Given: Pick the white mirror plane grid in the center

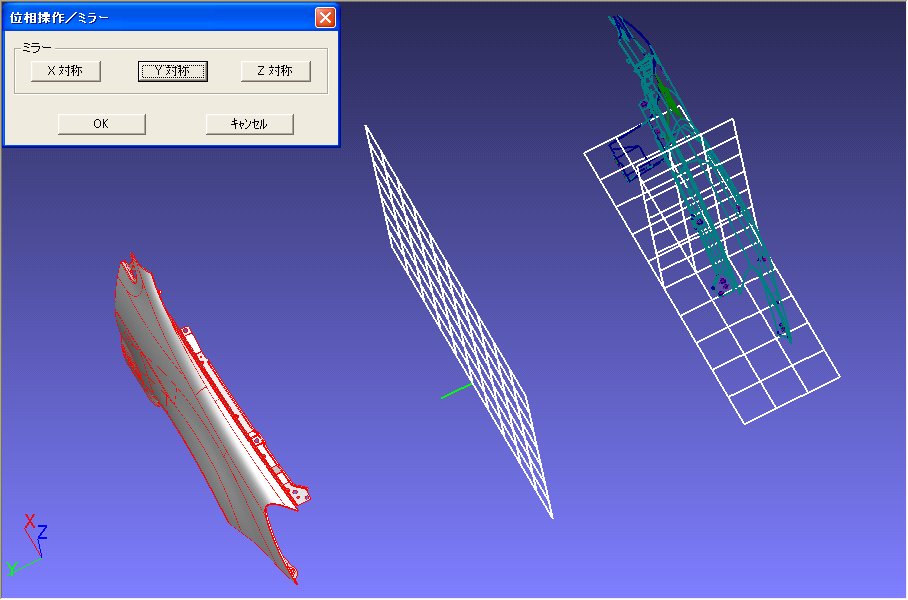Looking at the screenshot, I should coord(457,321).
